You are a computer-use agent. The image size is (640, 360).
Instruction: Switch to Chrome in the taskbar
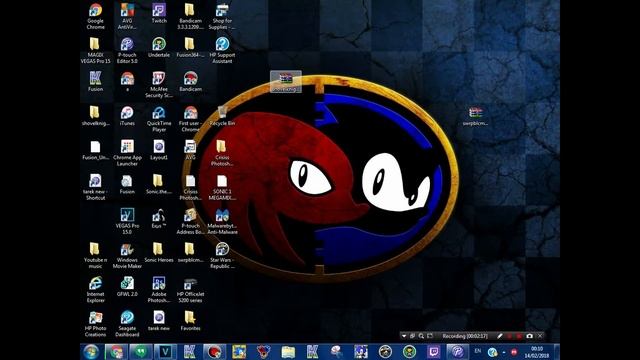tap(116, 351)
